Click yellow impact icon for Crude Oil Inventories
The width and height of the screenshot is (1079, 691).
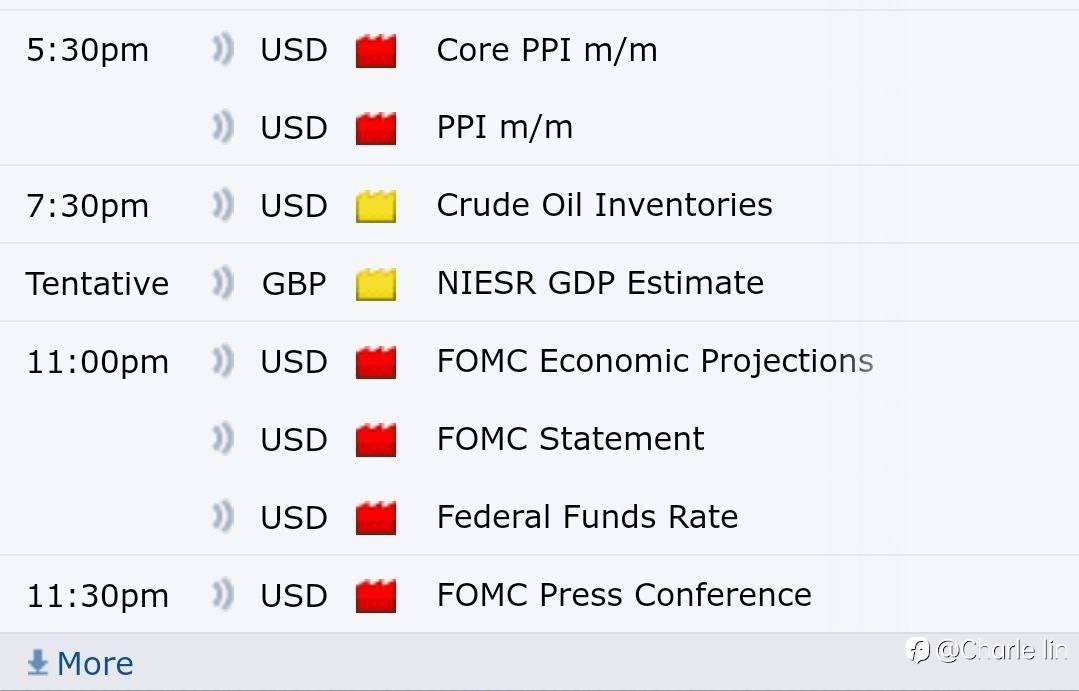(376, 207)
